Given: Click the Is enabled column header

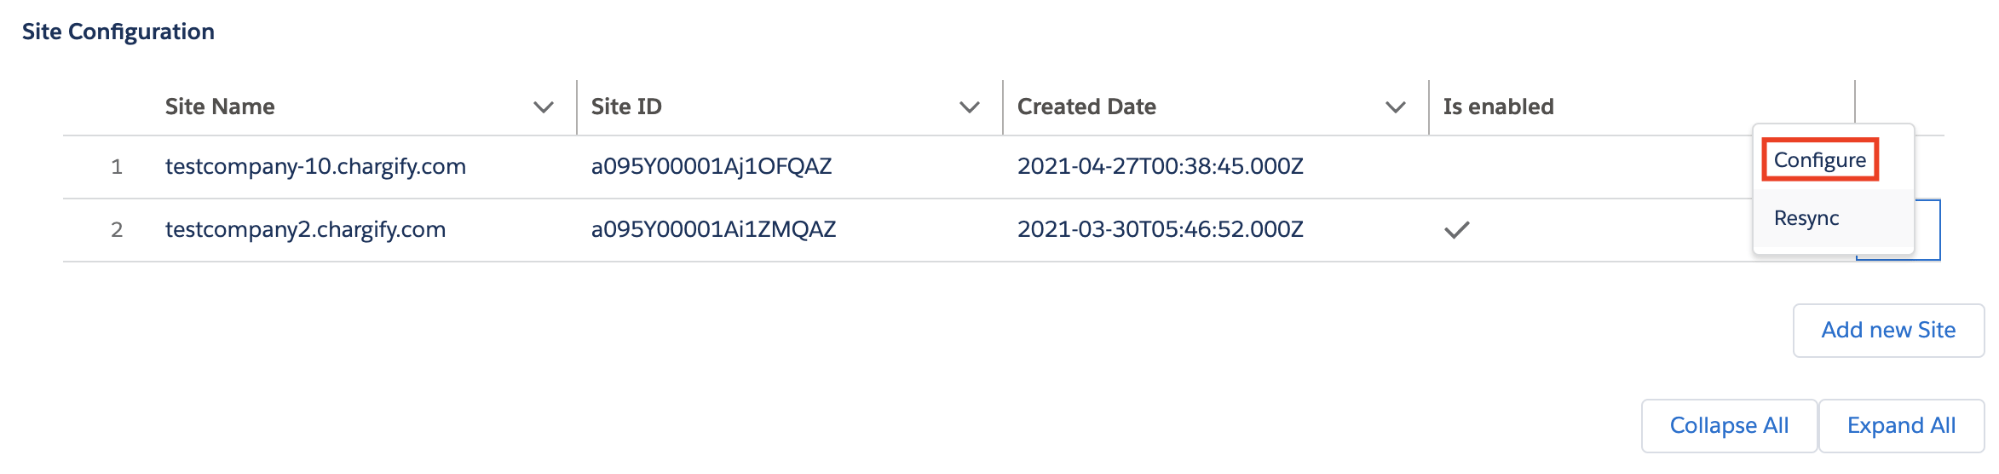Looking at the screenshot, I should click(1498, 107).
